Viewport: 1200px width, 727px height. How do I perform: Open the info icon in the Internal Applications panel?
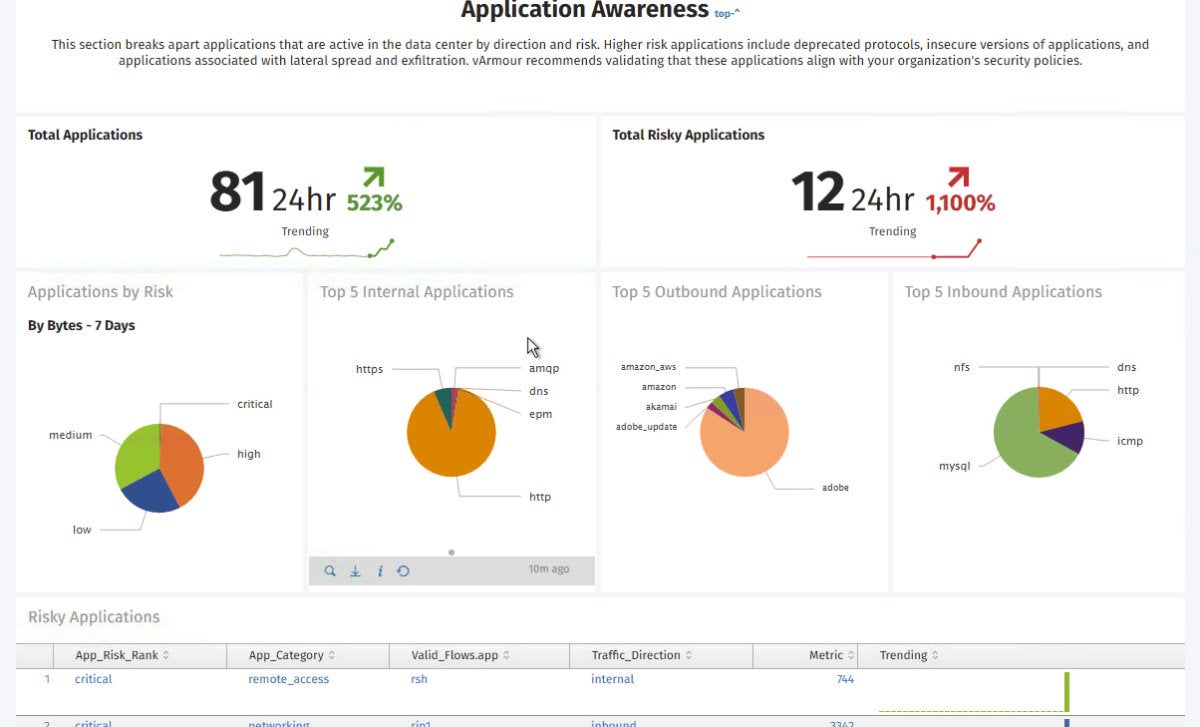click(x=380, y=571)
